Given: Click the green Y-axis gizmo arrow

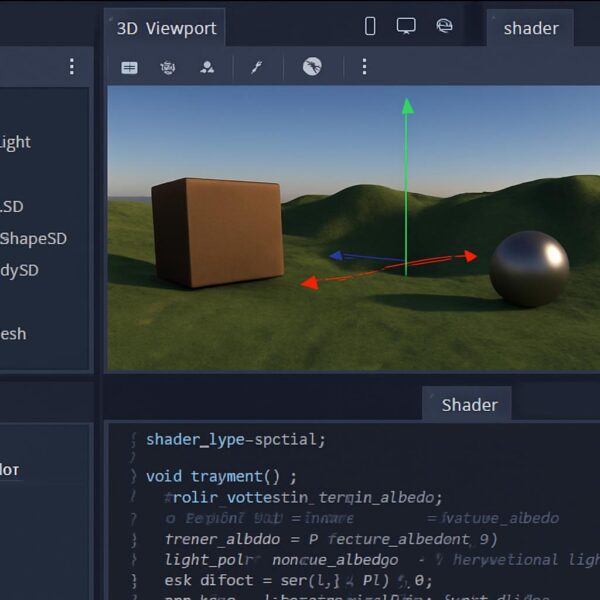Looking at the screenshot, I should click(x=408, y=106).
